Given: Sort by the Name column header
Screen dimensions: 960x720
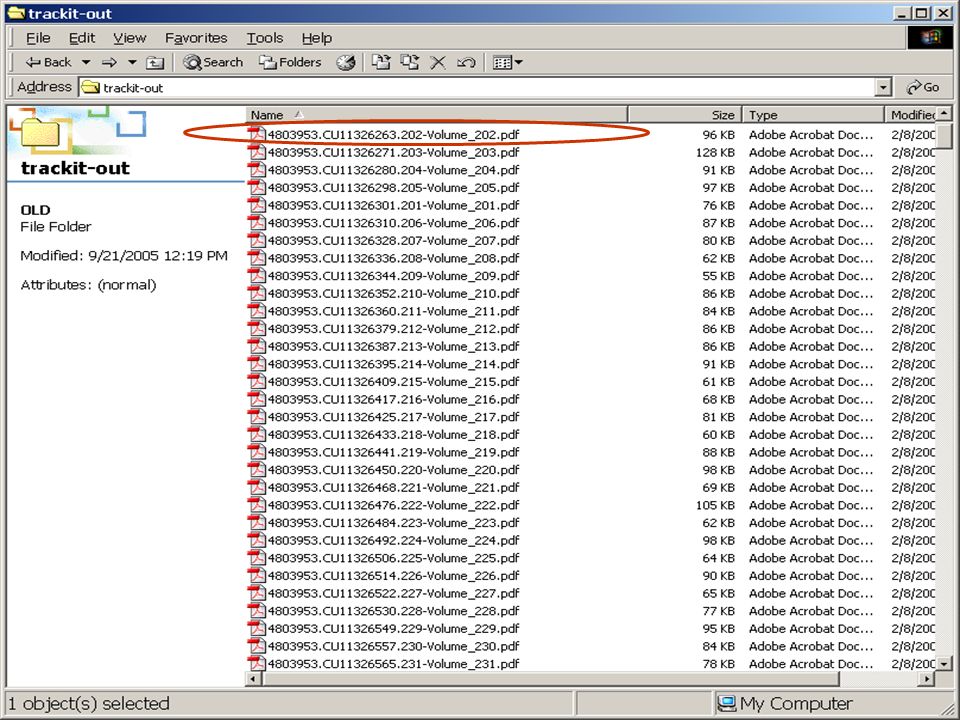Looking at the screenshot, I should 437,114.
